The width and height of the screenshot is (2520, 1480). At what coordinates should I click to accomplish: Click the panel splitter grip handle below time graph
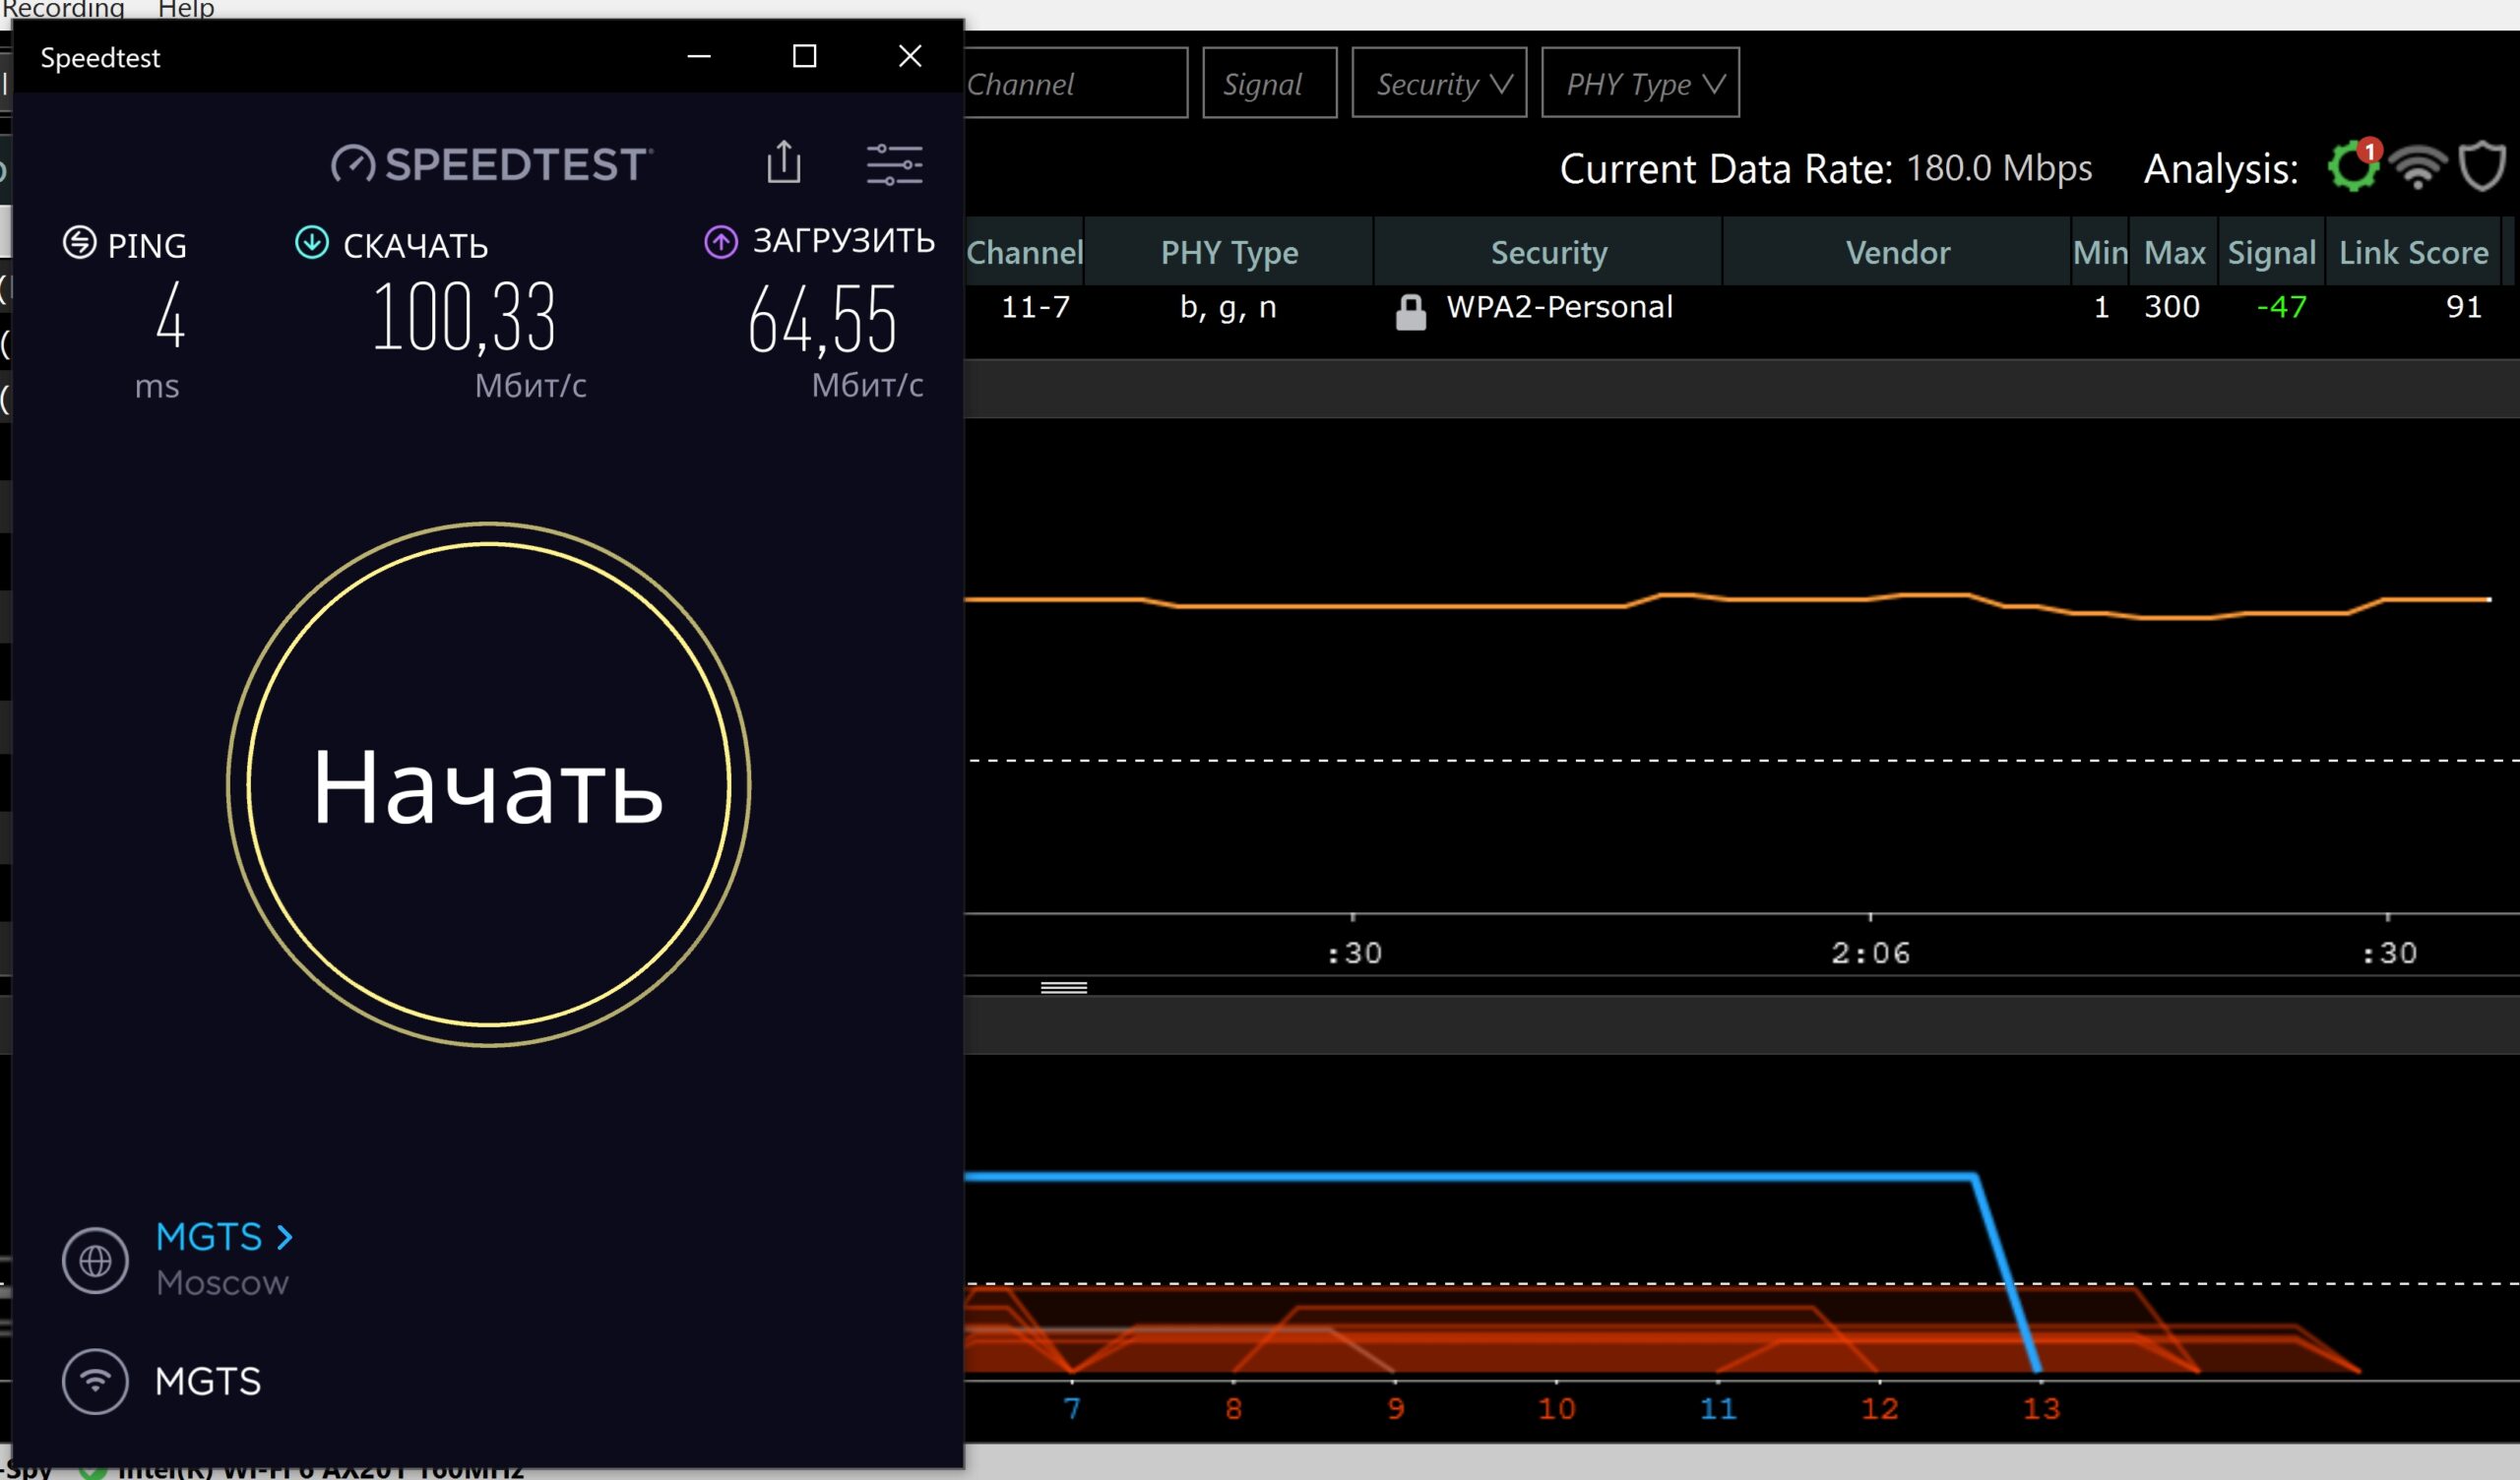coord(1063,987)
